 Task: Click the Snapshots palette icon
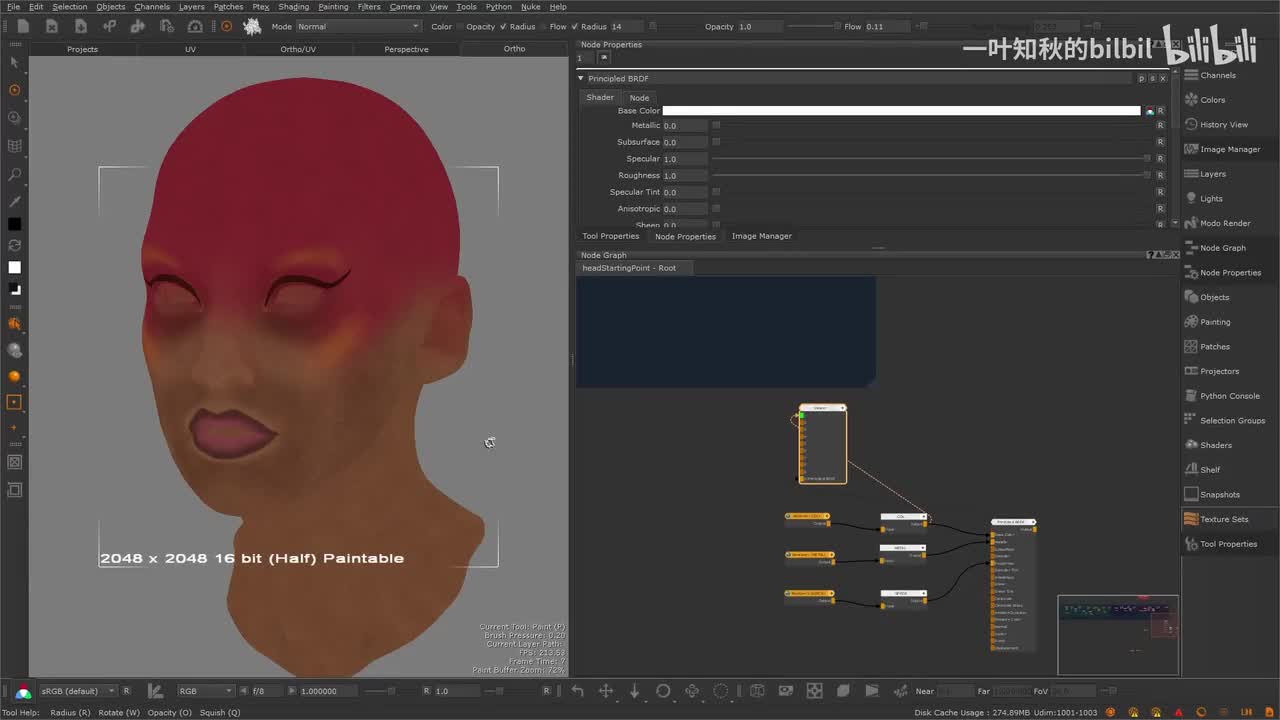(1191, 494)
